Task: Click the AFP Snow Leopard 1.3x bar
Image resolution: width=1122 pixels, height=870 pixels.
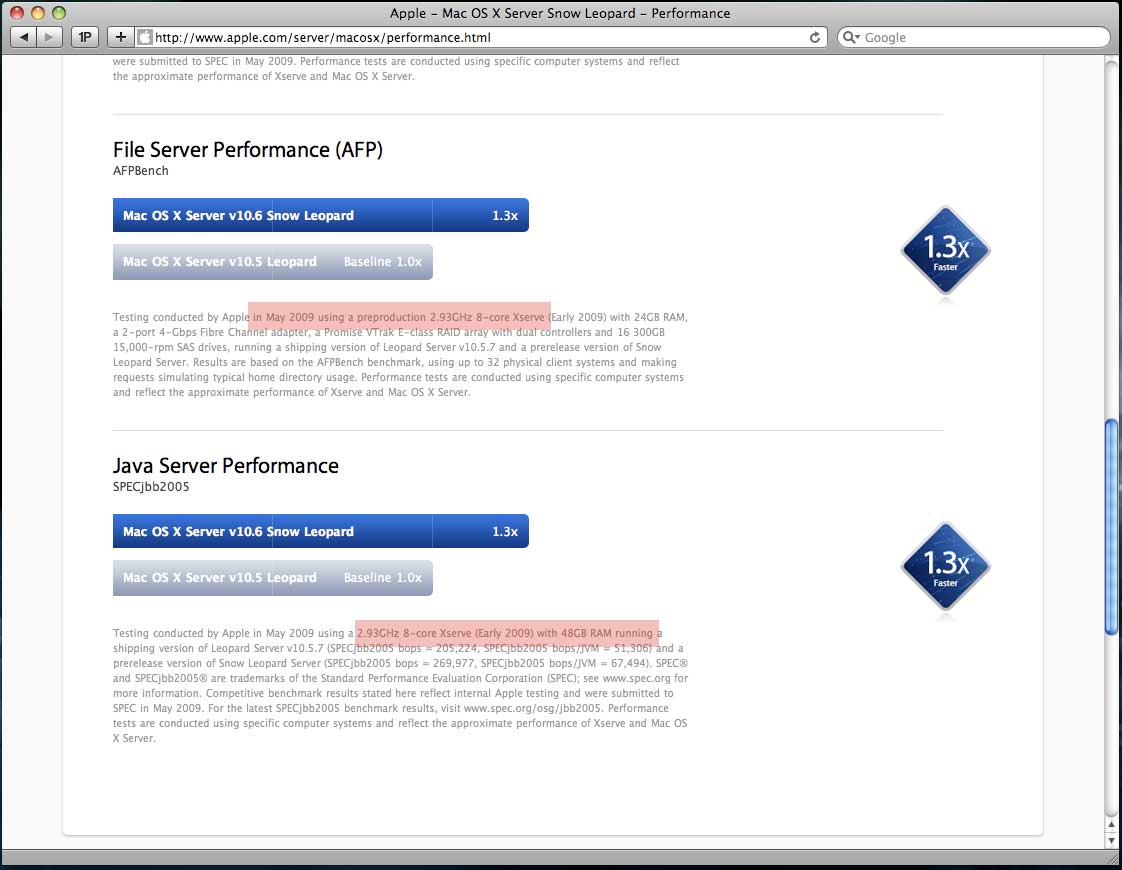Action: 321,215
